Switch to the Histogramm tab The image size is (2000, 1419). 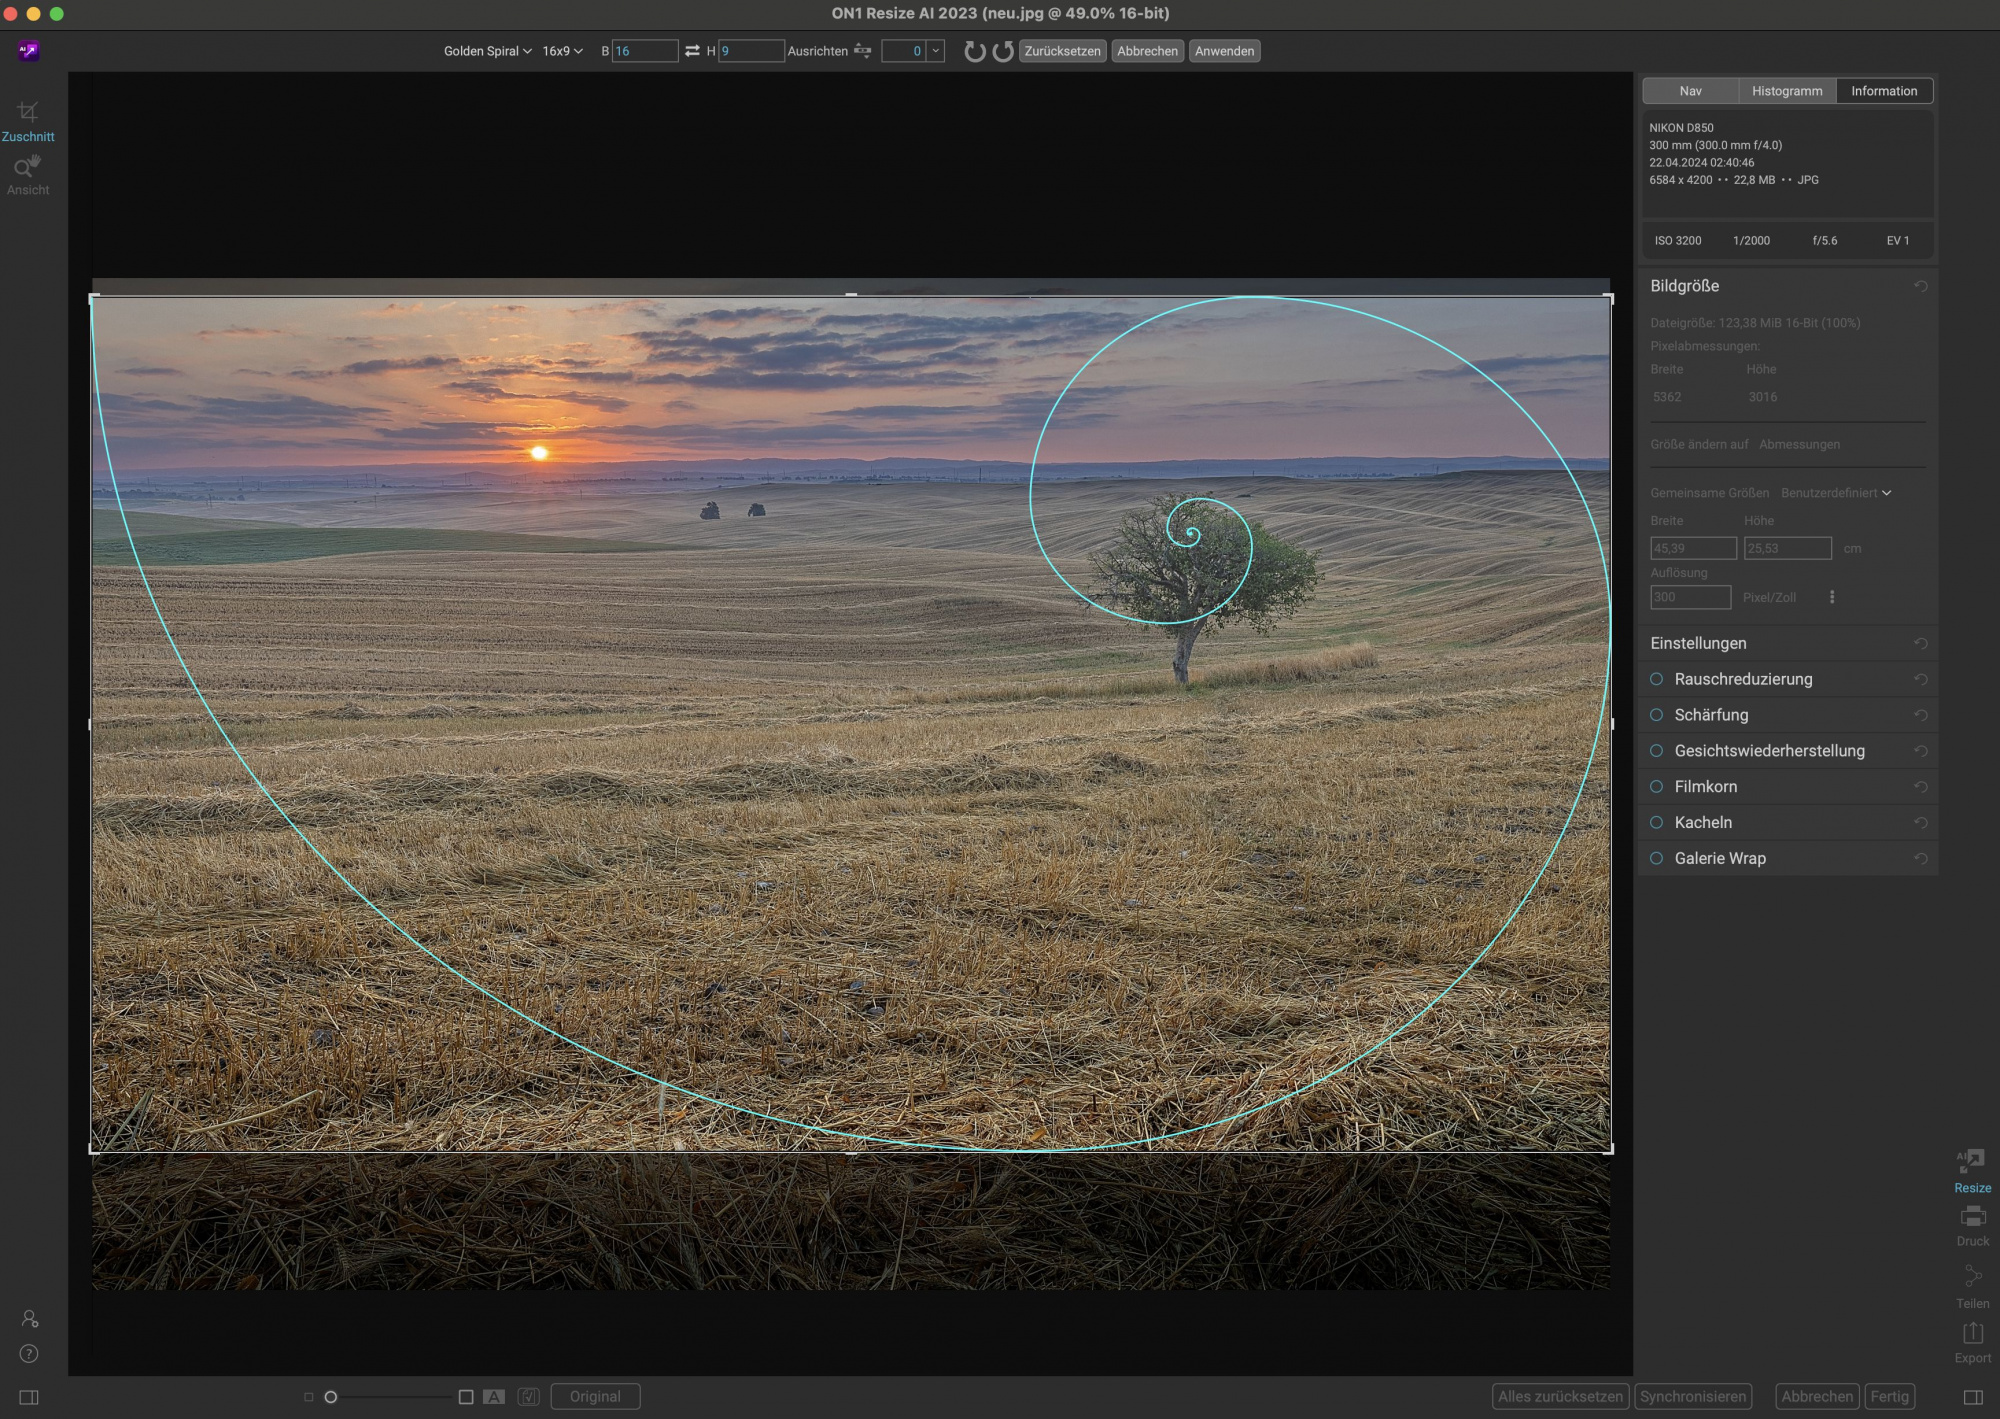(1786, 91)
